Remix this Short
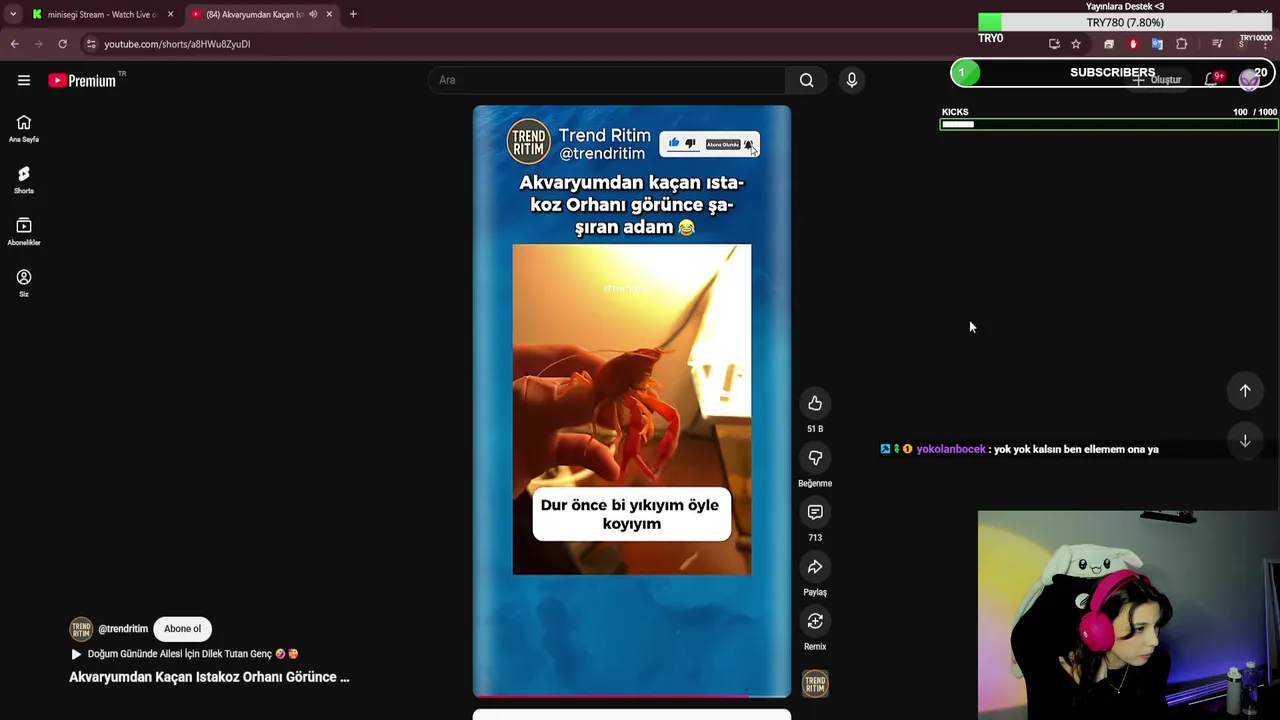 tap(815, 621)
